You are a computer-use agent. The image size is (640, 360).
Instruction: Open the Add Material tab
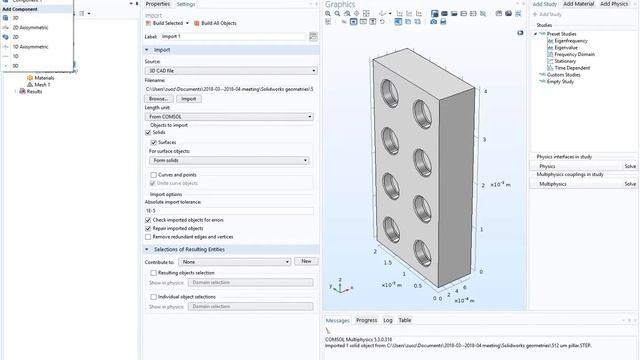578,4
